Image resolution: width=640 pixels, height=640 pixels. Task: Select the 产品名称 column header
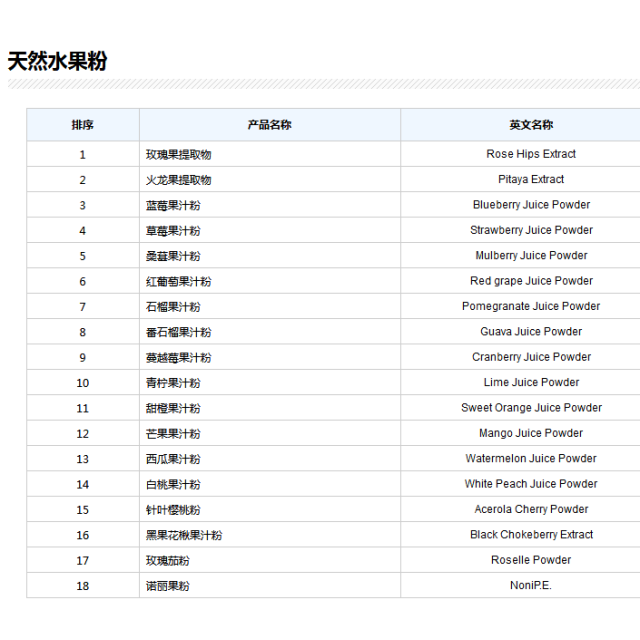click(270, 125)
